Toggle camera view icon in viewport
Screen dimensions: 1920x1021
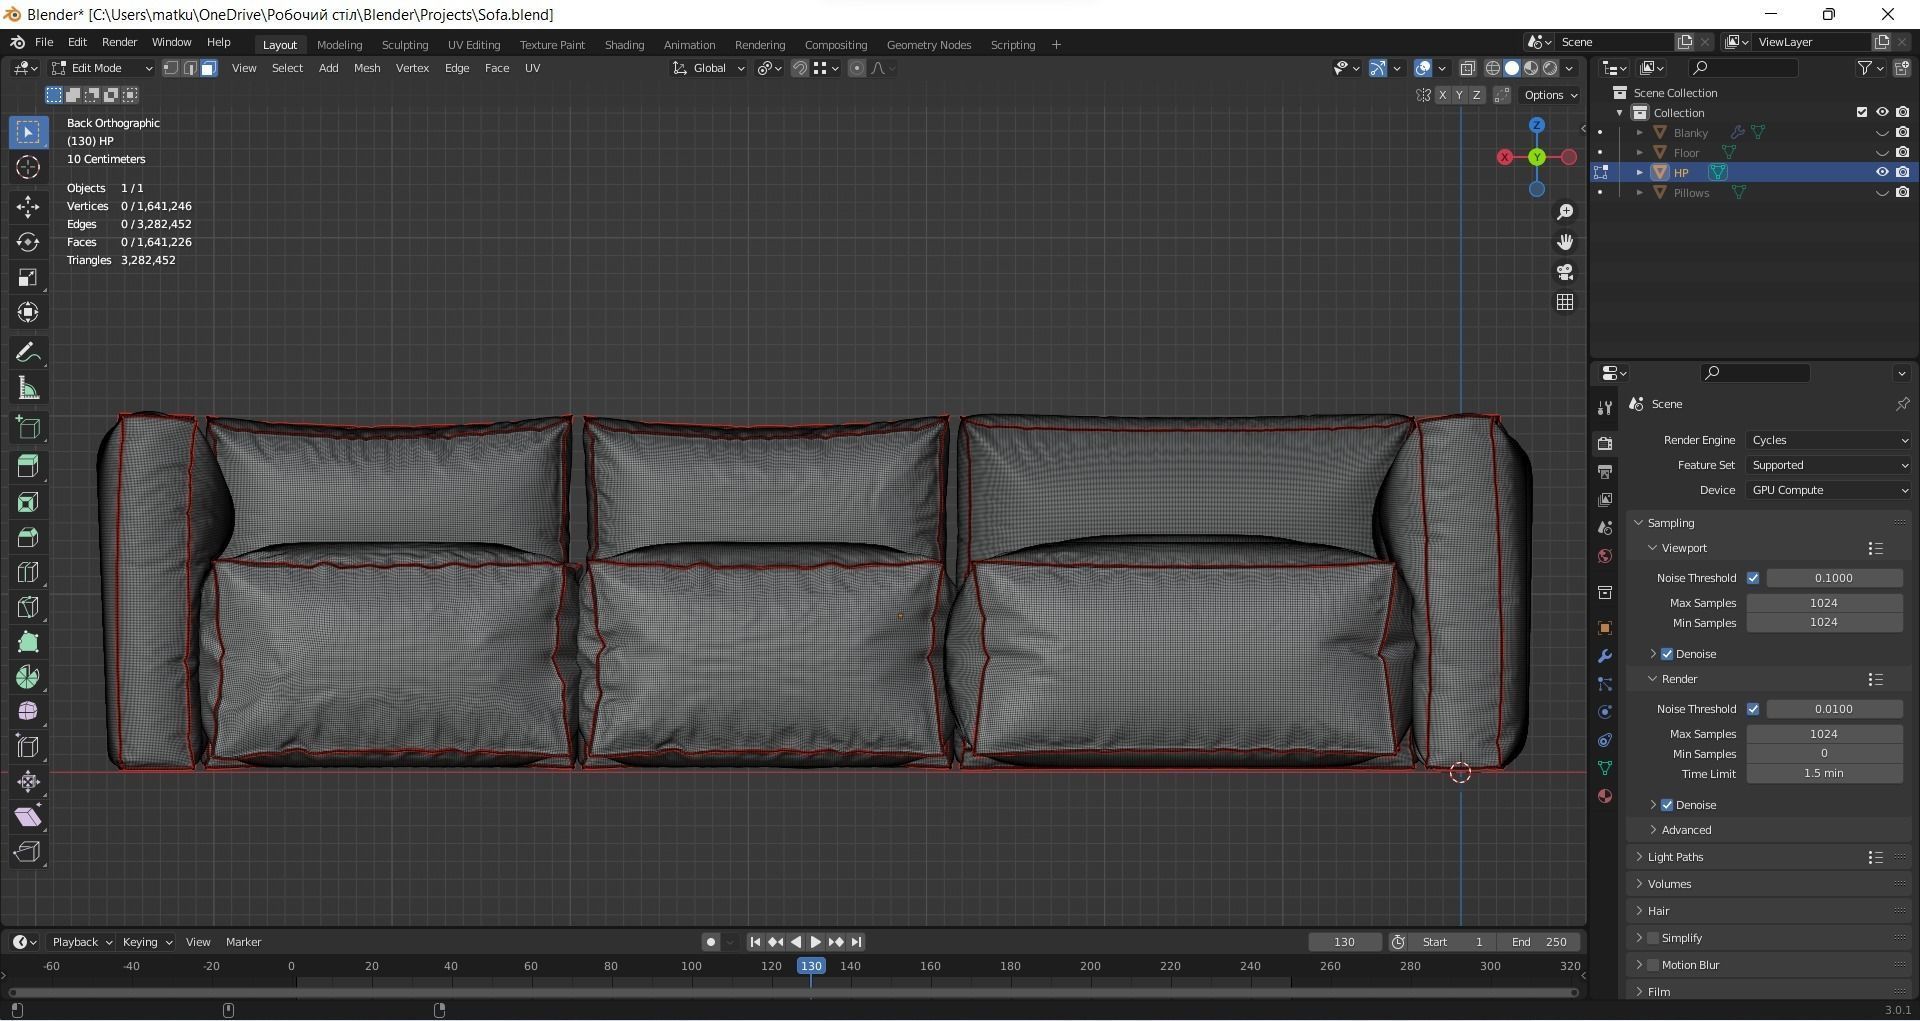(x=1565, y=272)
